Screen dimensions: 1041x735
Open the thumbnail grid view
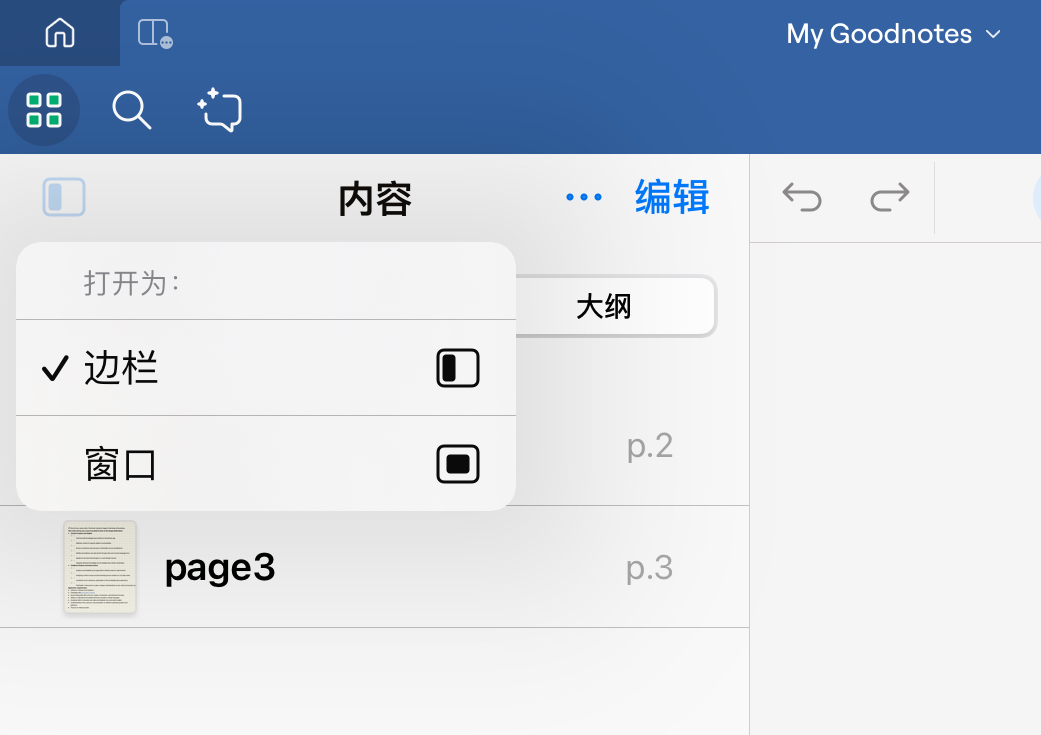(44, 110)
